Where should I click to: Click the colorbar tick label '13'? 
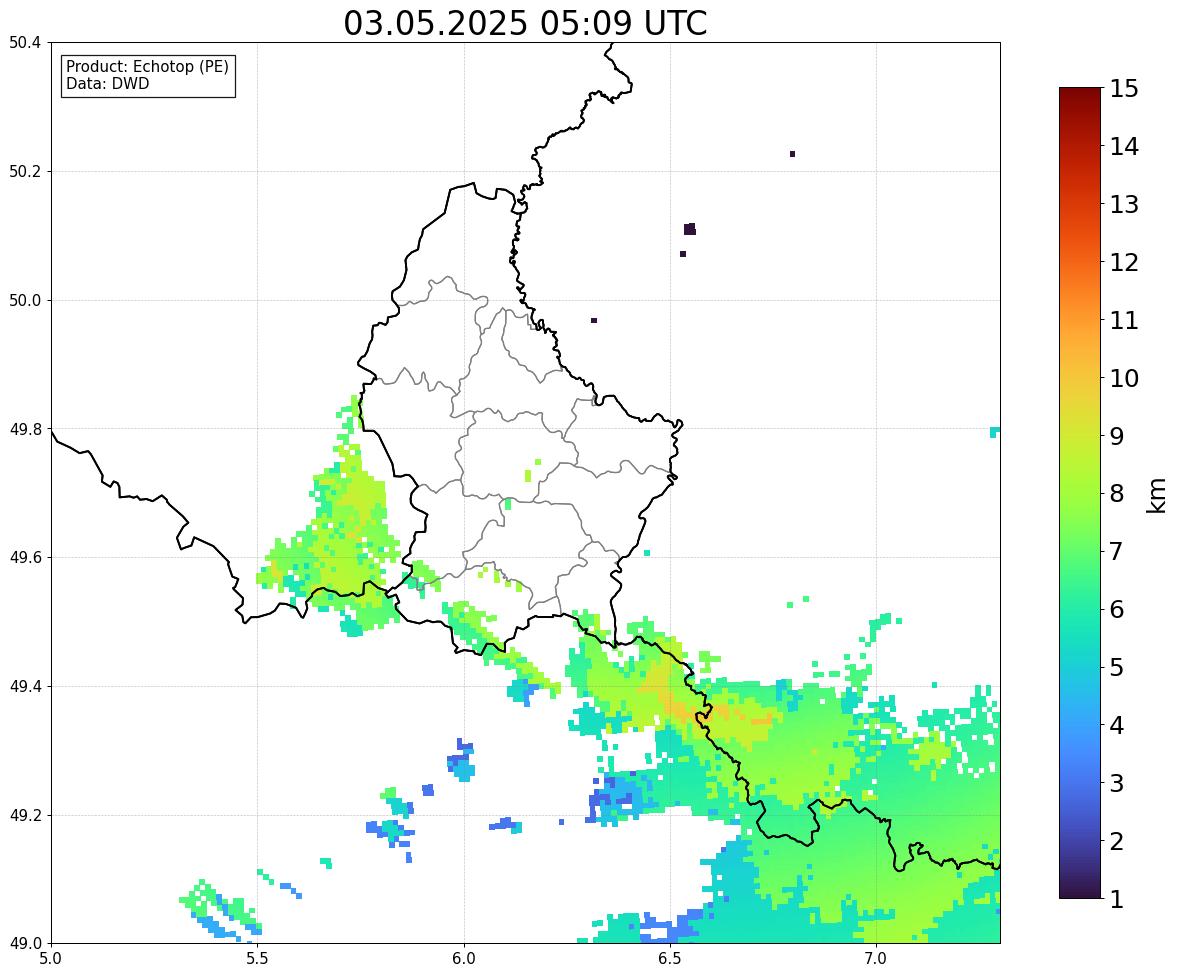tap(1124, 204)
